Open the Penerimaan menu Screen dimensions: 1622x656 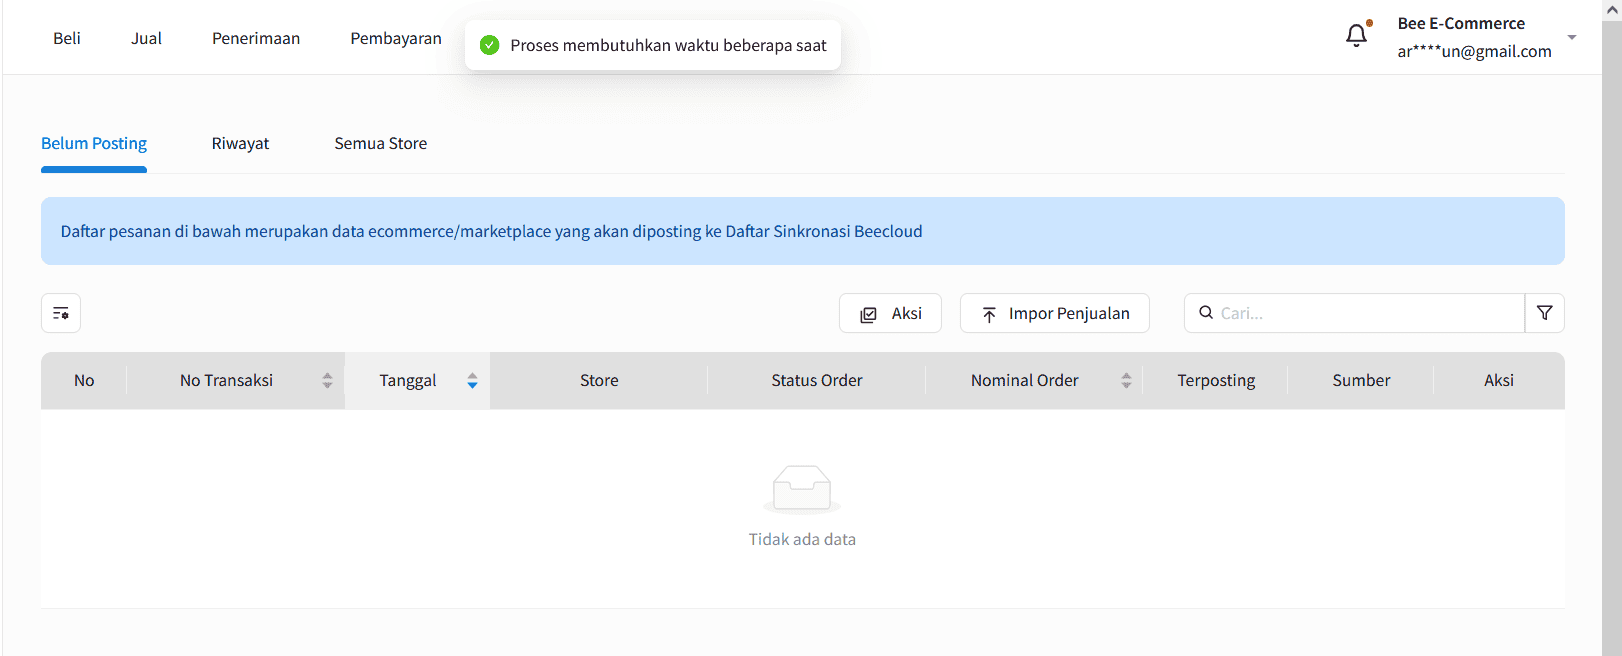(x=256, y=38)
